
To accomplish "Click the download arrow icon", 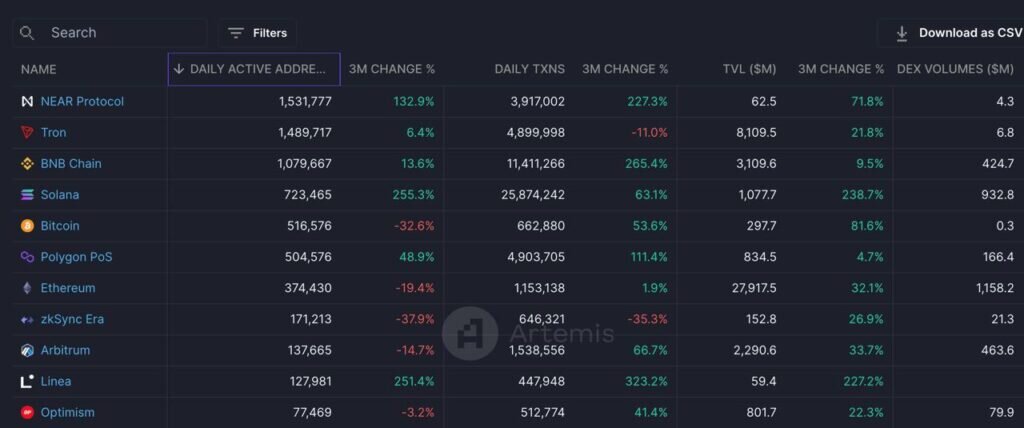I will tap(902, 33).
